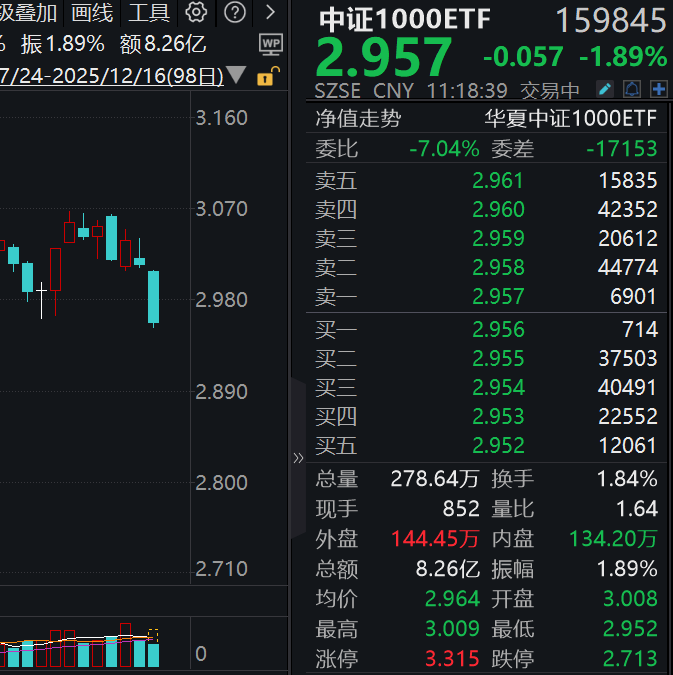Image resolution: width=673 pixels, height=675 pixels.
Task: Click the pencil note icon beside 交易中
Action: pyautogui.click(x=604, y=89)
